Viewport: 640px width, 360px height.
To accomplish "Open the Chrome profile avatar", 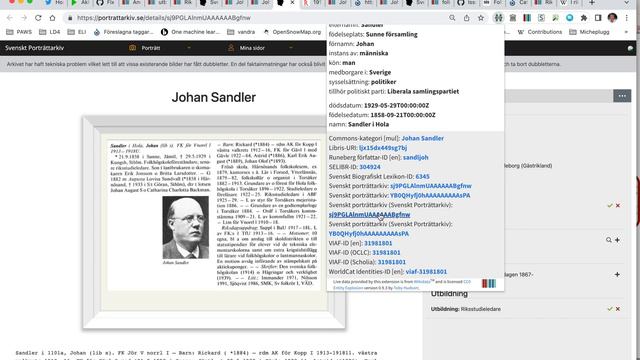I will (x=612, y=18).
